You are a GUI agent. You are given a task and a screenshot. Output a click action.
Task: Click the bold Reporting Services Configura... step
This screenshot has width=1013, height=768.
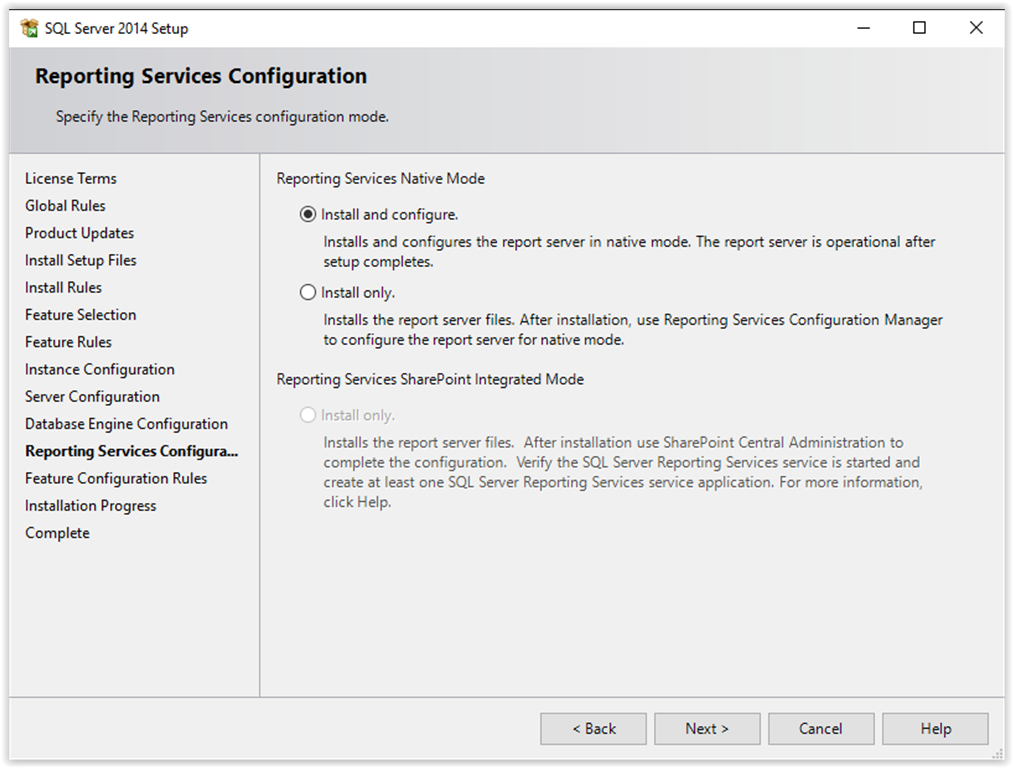(132, 451)
